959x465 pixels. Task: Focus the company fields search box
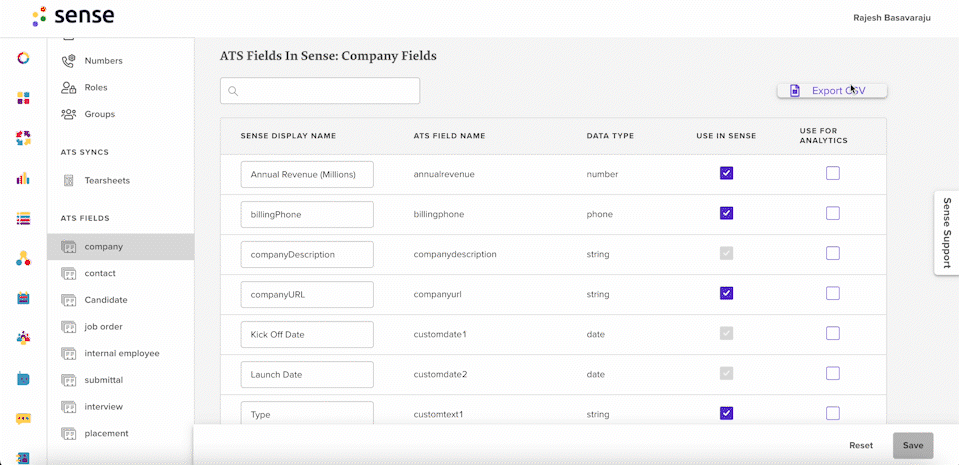click(x=320, y=91)
